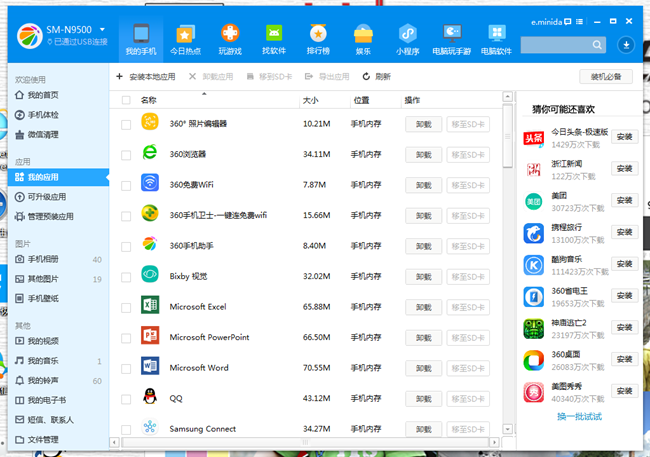The image size is (650, 457).
Task: Focus the top search box
Action: 563,44
